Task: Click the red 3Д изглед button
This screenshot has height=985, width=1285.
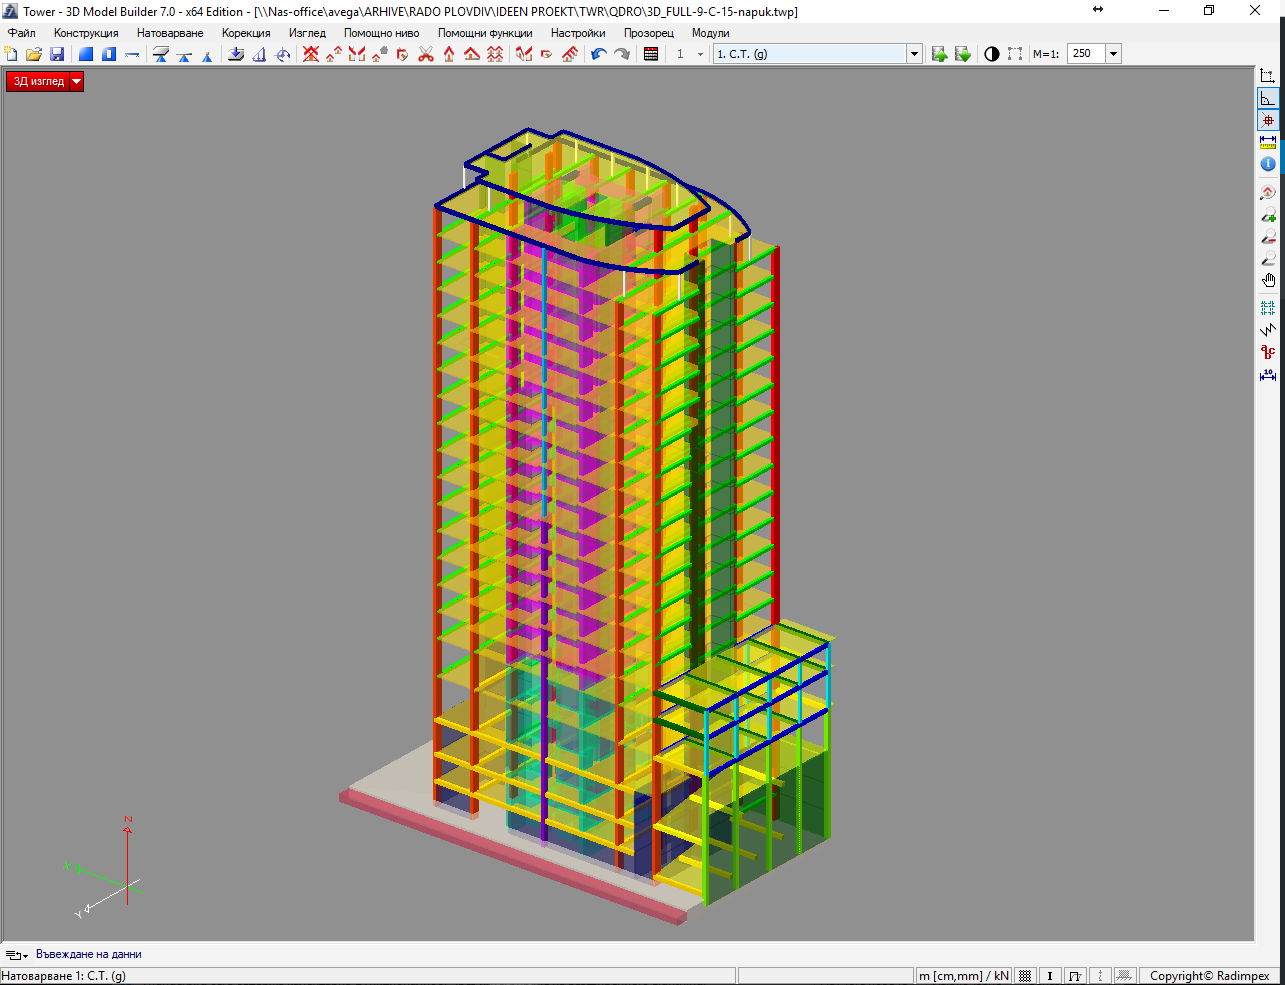Action: coord(38,82)
